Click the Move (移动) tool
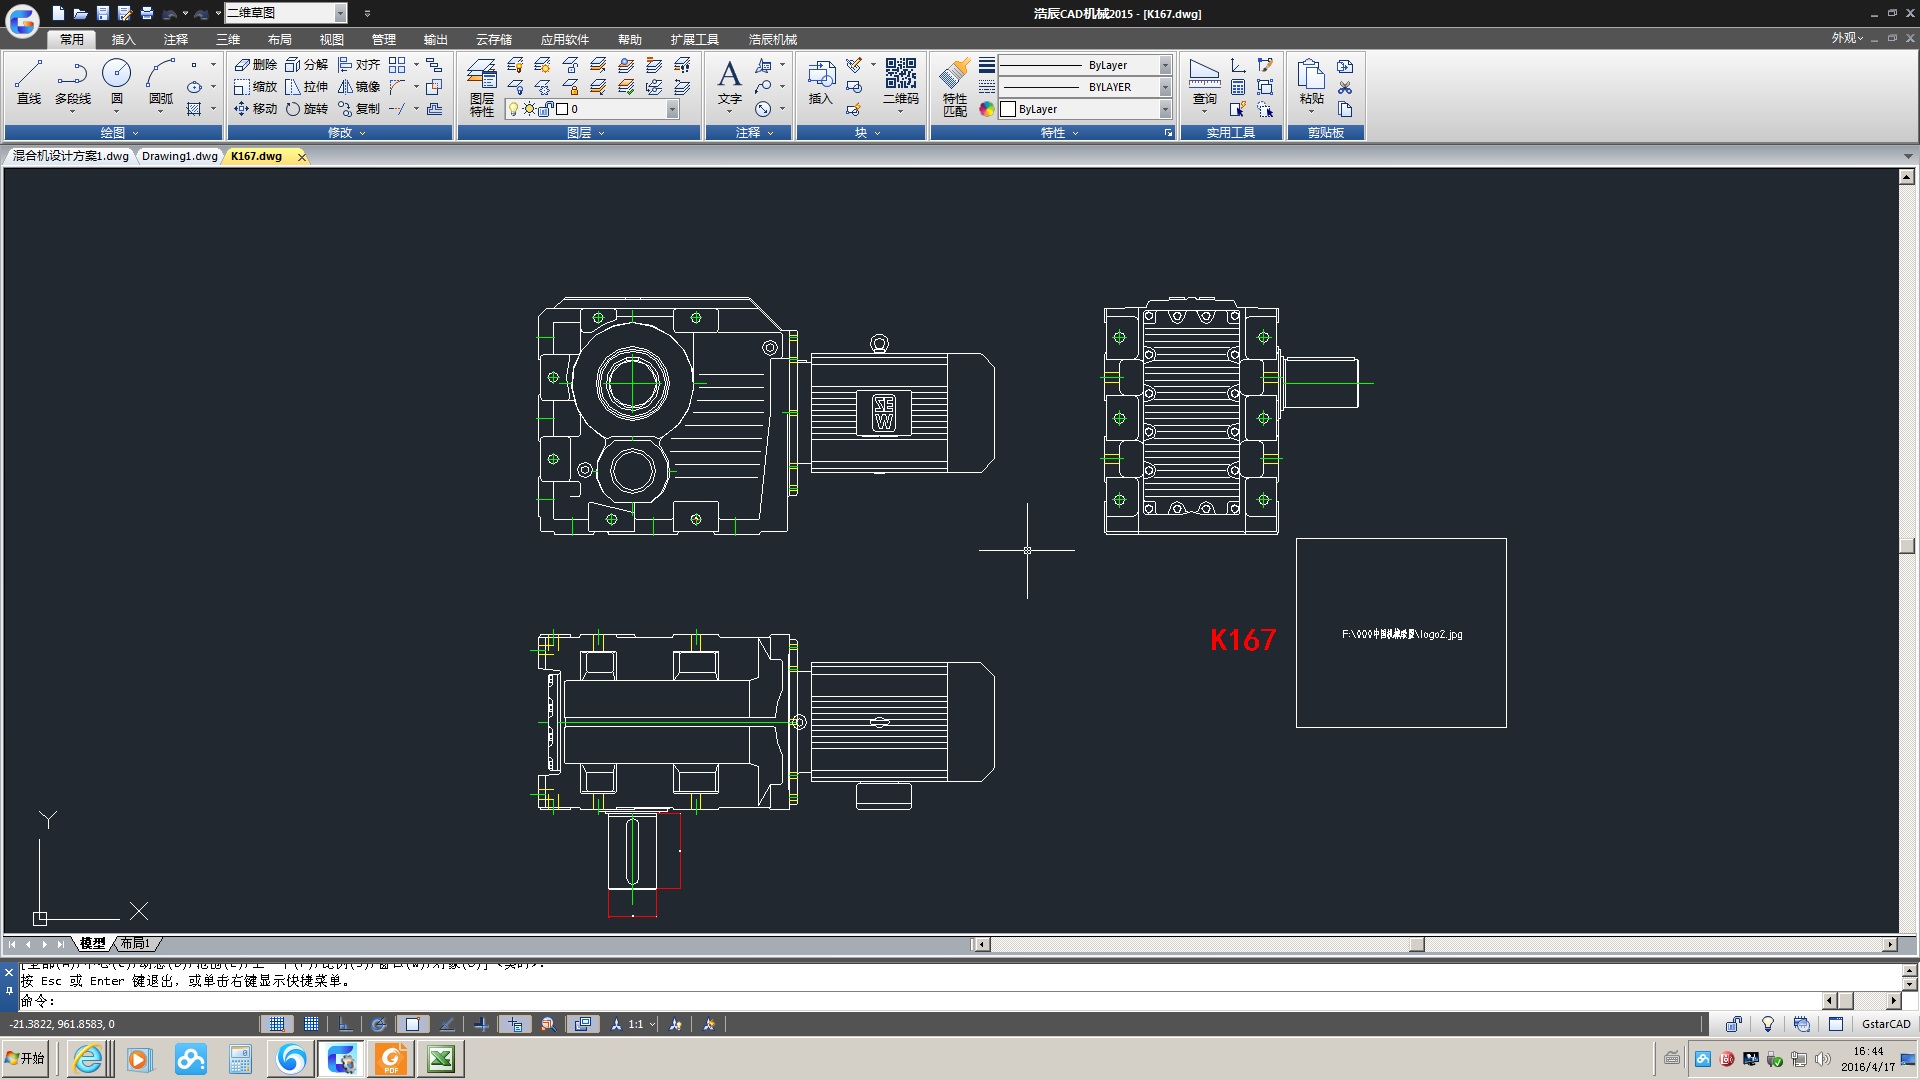 tap(255, 109)
